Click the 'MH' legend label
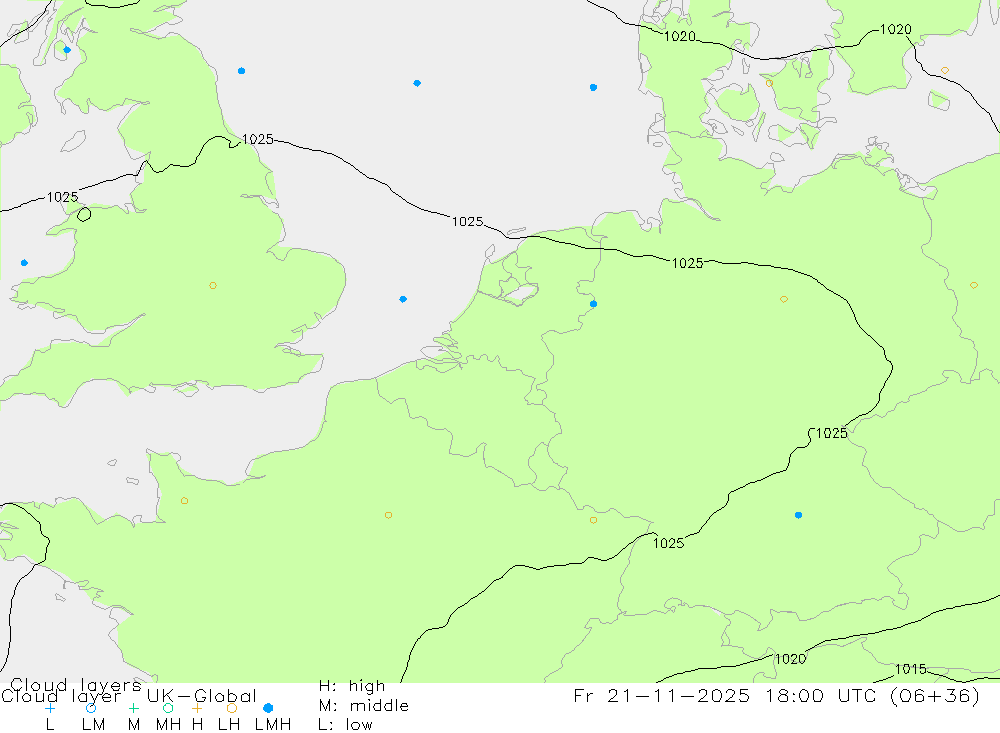Viewport: 1000px width, 733px height. (x=168, y=725)
